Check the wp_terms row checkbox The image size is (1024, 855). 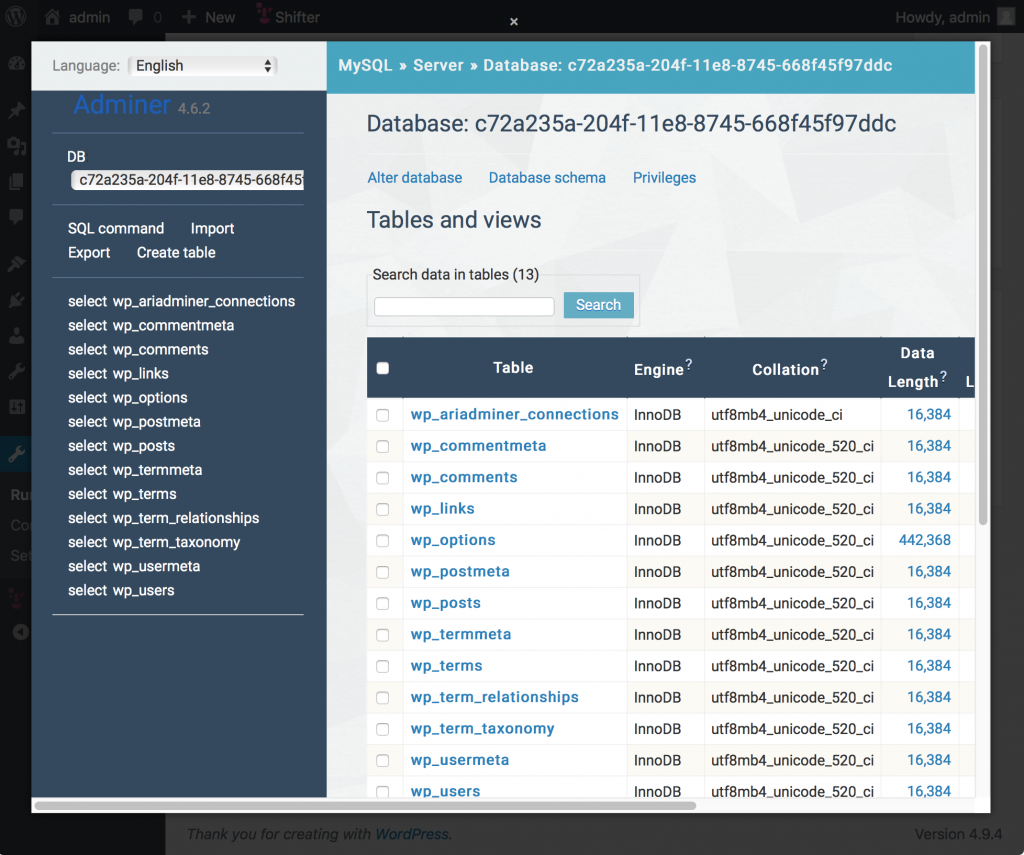coord(383,666)
